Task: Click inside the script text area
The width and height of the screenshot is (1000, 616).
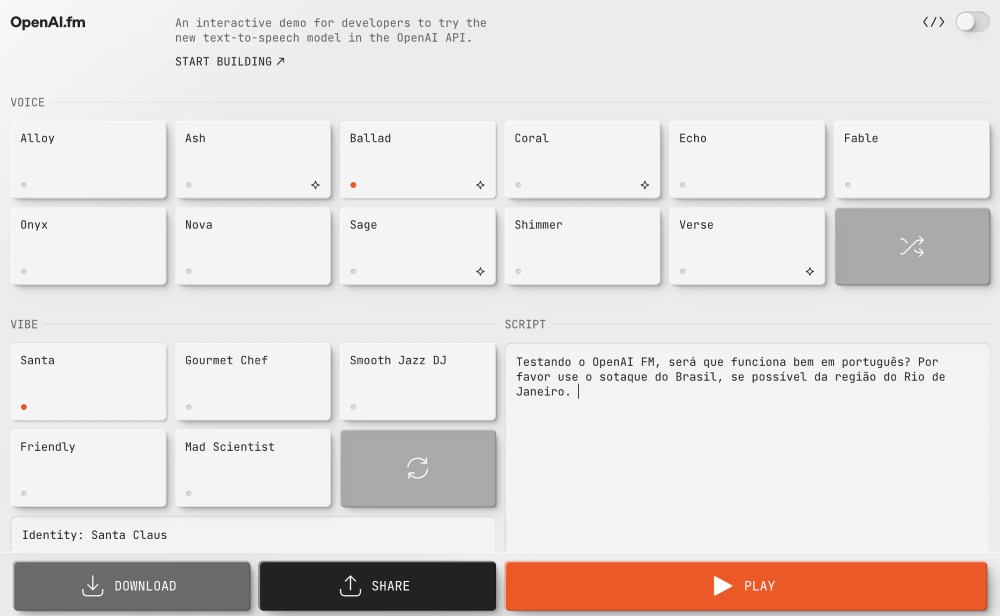Action: coord(747,448)
